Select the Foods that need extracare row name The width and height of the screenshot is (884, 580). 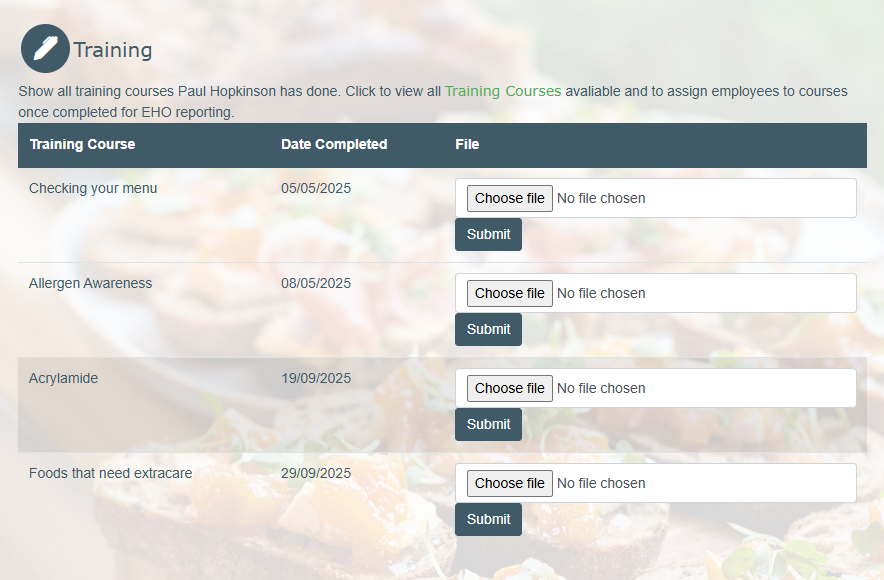tap(110, 473)
